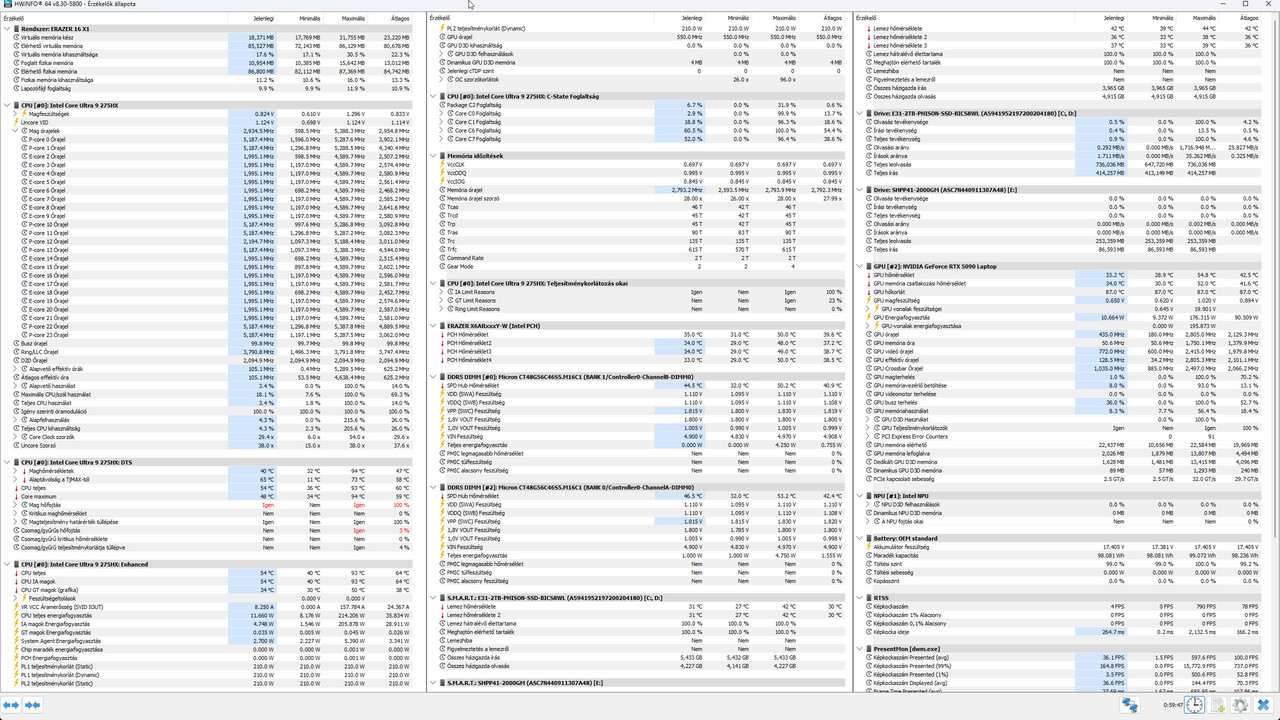Viewport: 1280px width, 720px height.
Task: Reset the elapsed time clock icon
Action: (1195, 705)
